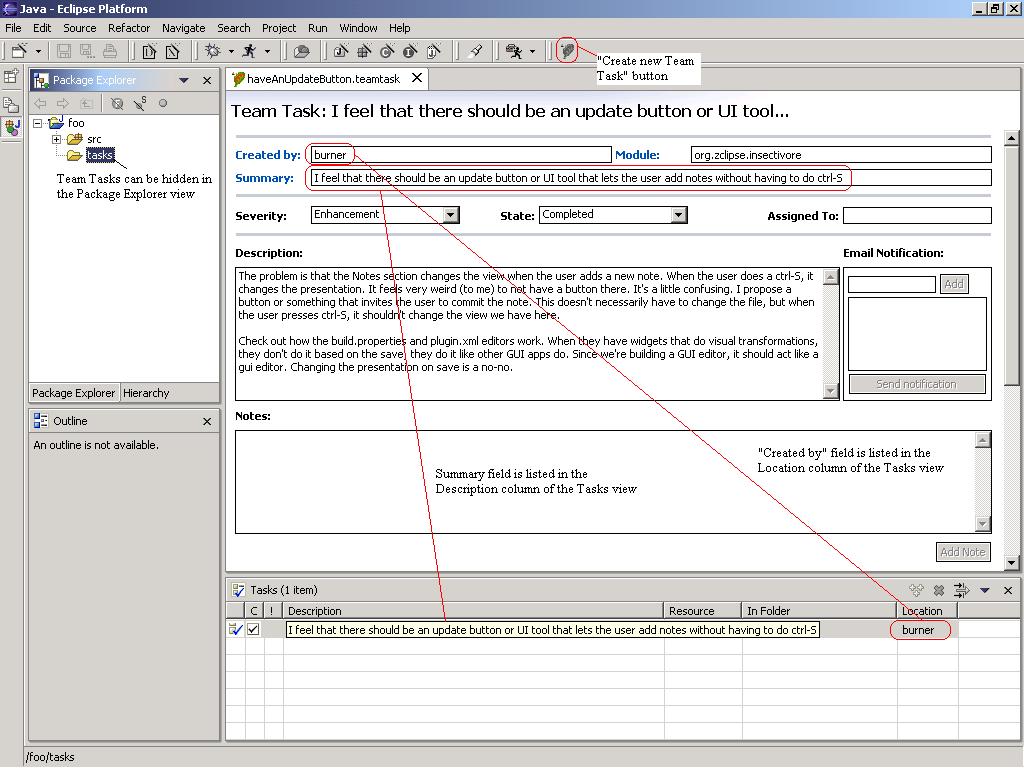
Task: Click the Summary input field
Action: tap(651, 178)
